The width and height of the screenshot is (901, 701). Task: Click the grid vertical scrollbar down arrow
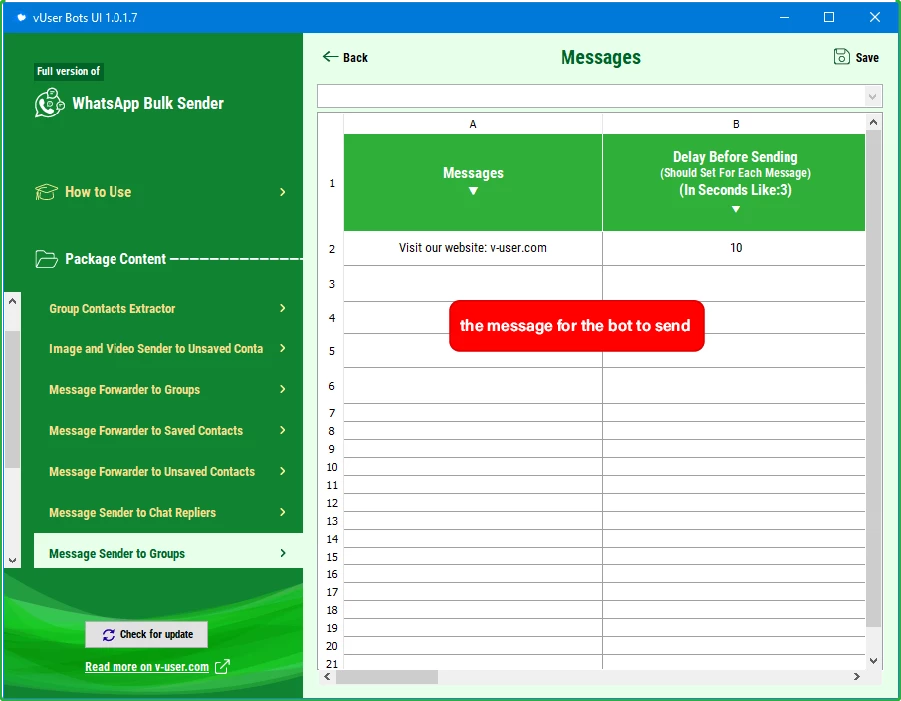pos(873,661)
